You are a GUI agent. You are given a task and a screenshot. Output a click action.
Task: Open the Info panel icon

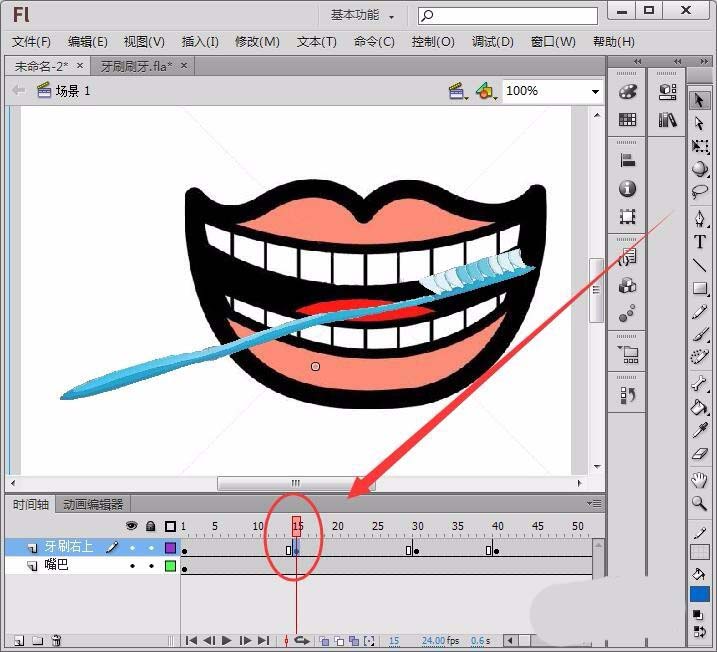tap(628, 188)
